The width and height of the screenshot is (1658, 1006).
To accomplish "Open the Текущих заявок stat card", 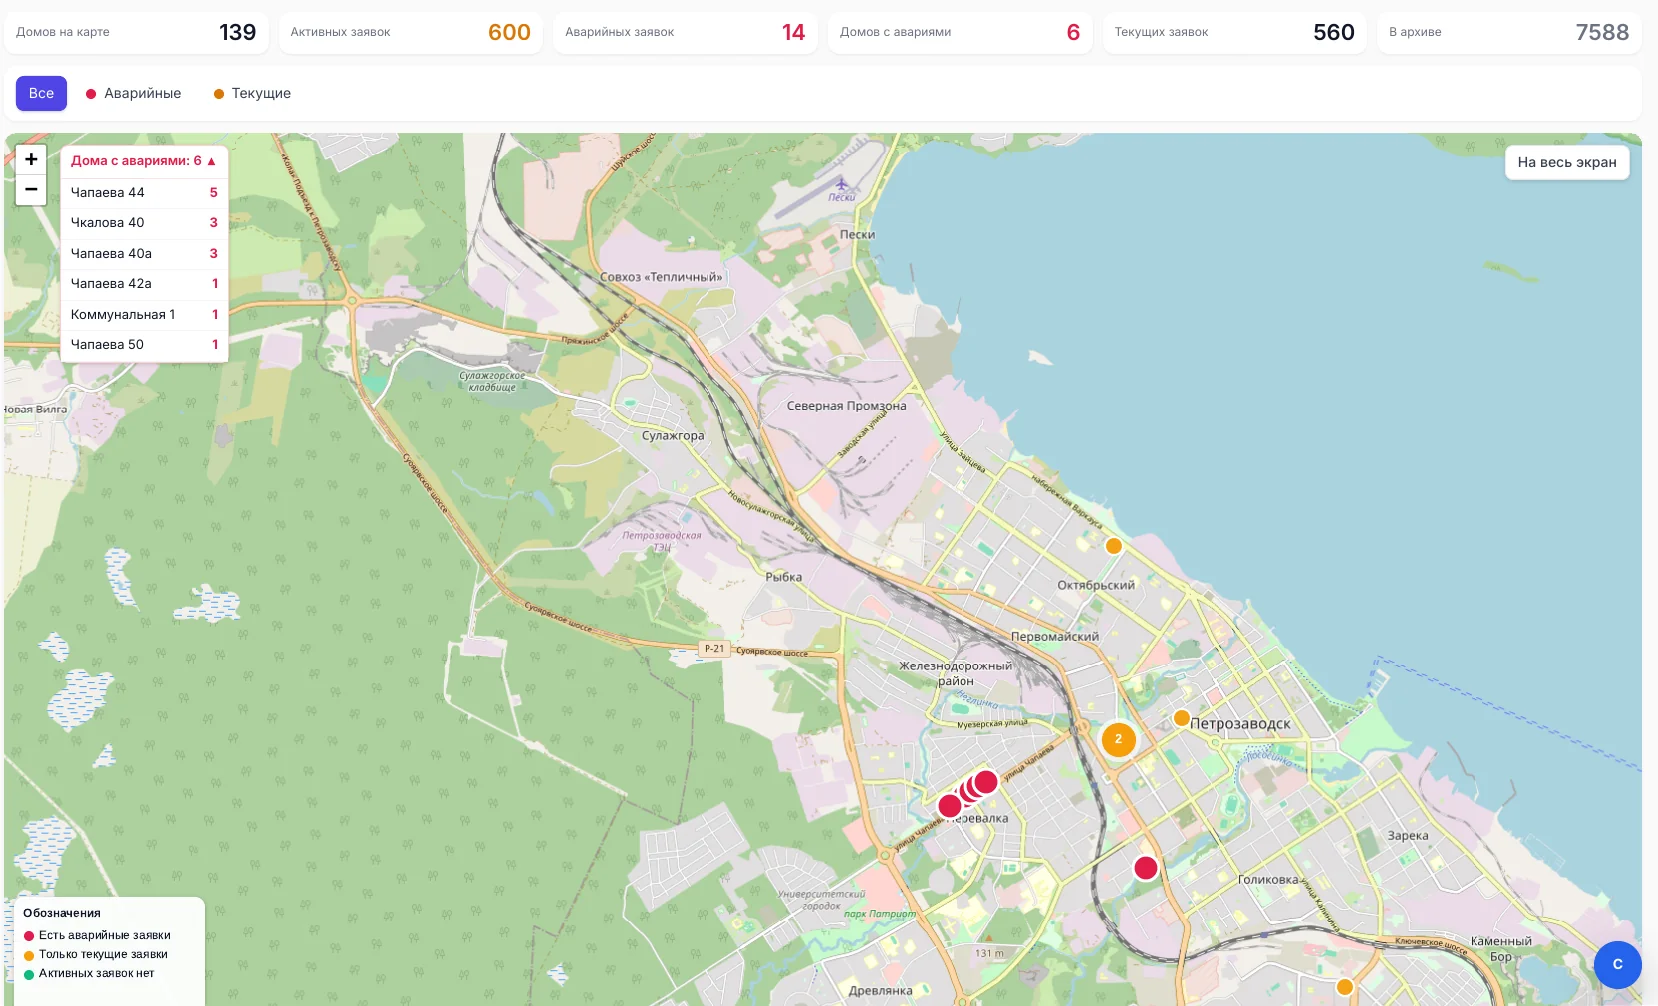I will coord(1235,32).
